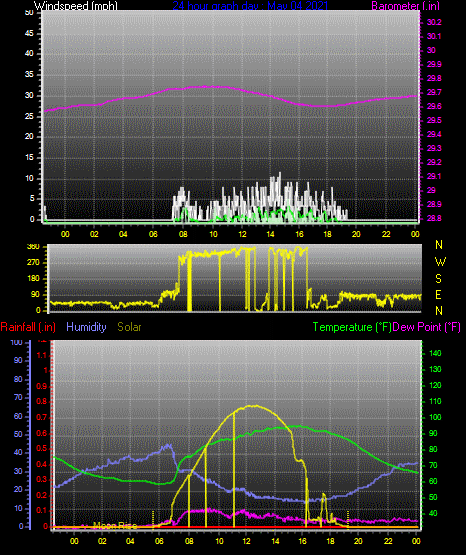
Task: Click the Dew Point (°F) legend label
Action: point(427,327)
